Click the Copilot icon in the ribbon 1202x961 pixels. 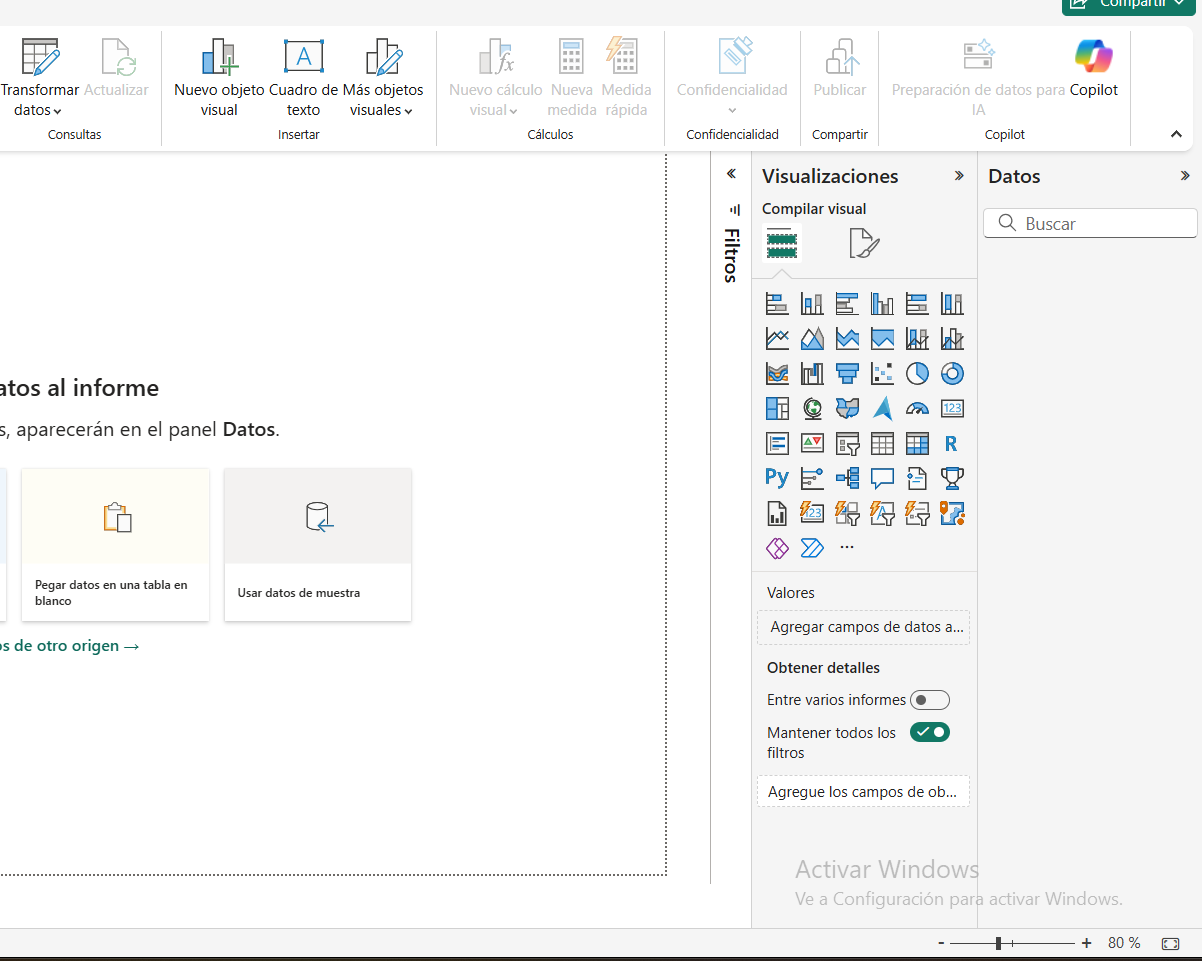1093,68
